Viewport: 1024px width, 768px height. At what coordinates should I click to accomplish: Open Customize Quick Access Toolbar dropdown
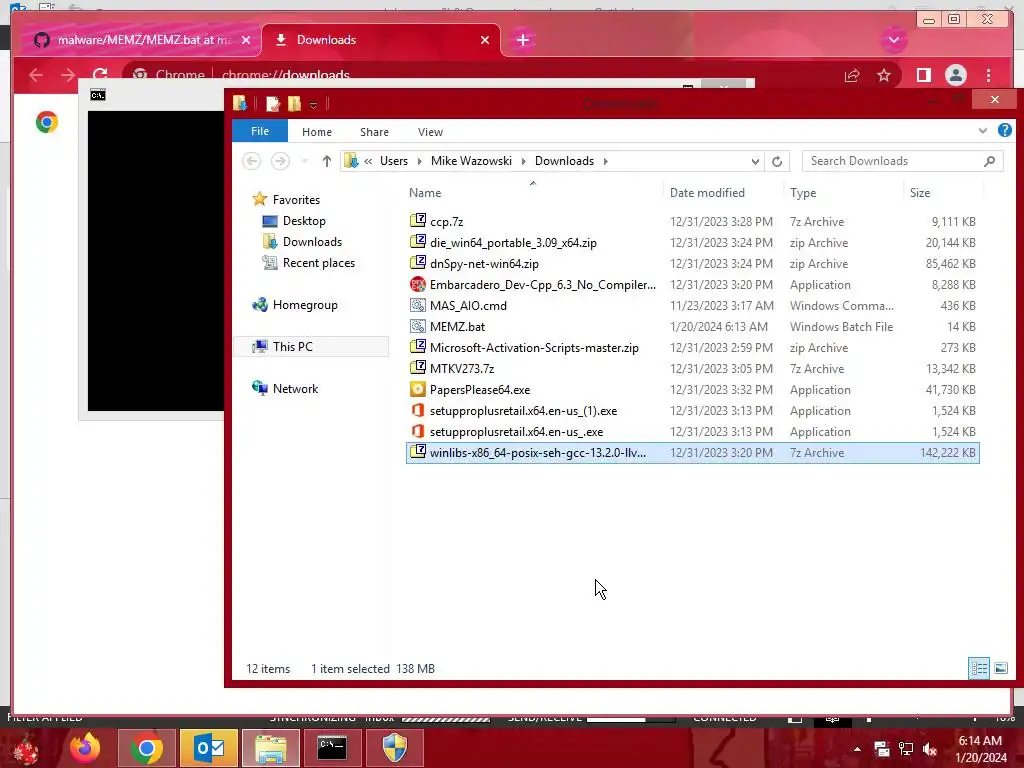pyautogui.click(x=313, y=104)
